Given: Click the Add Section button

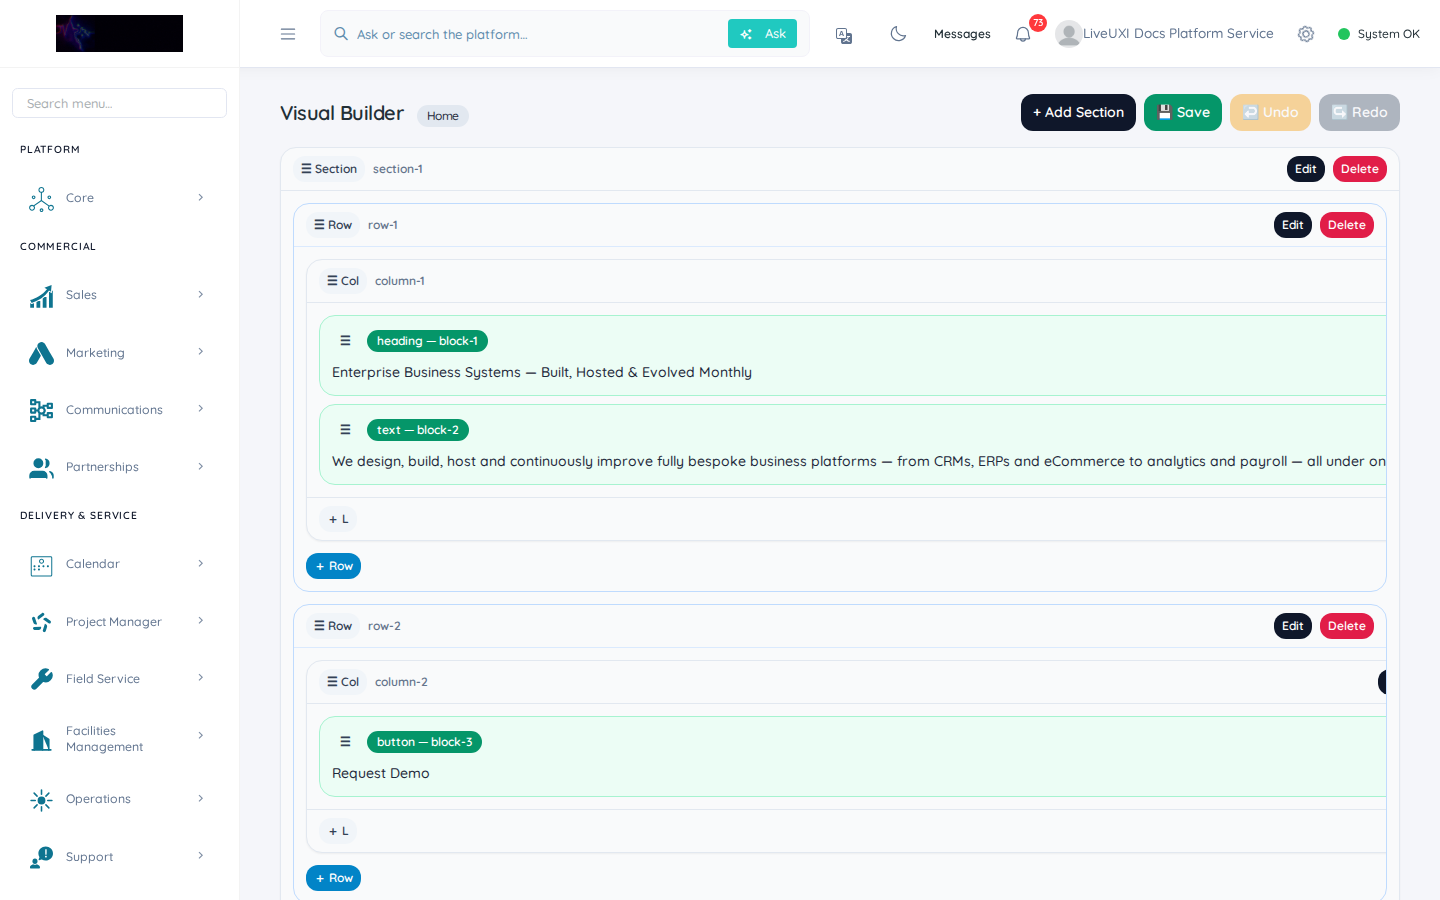Looking at the screenshot, I should (1078, 113).
